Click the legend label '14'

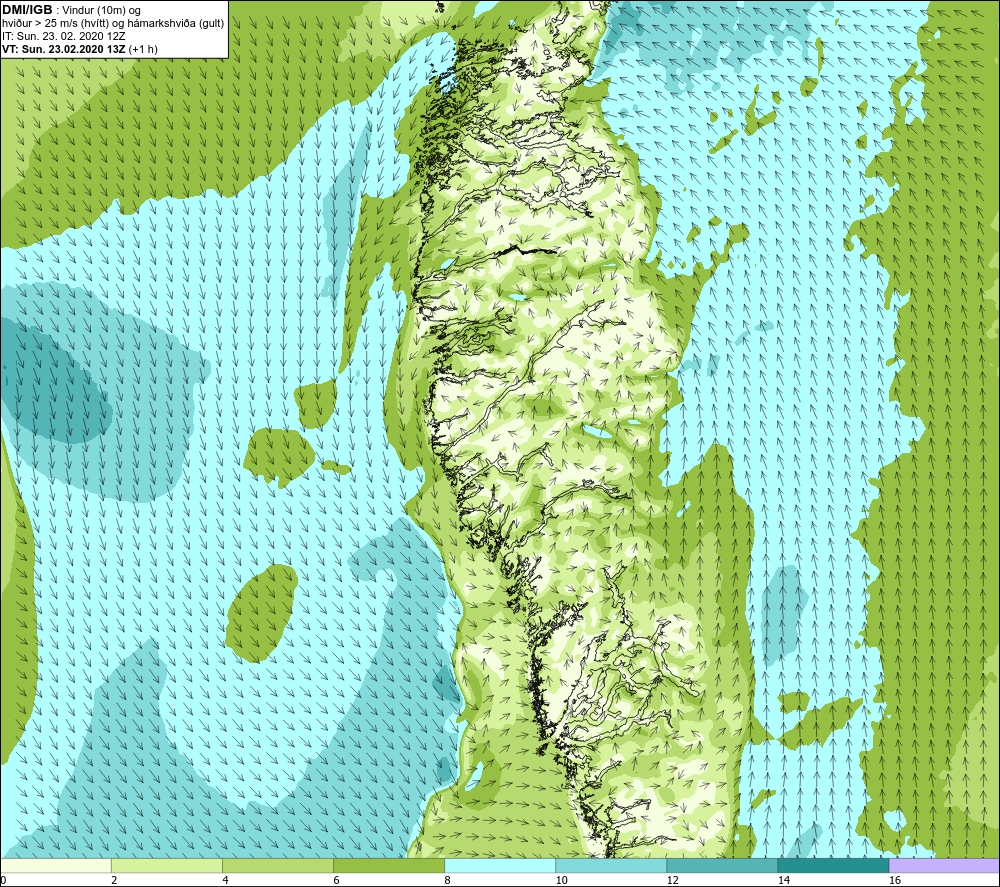coord(784,881)
